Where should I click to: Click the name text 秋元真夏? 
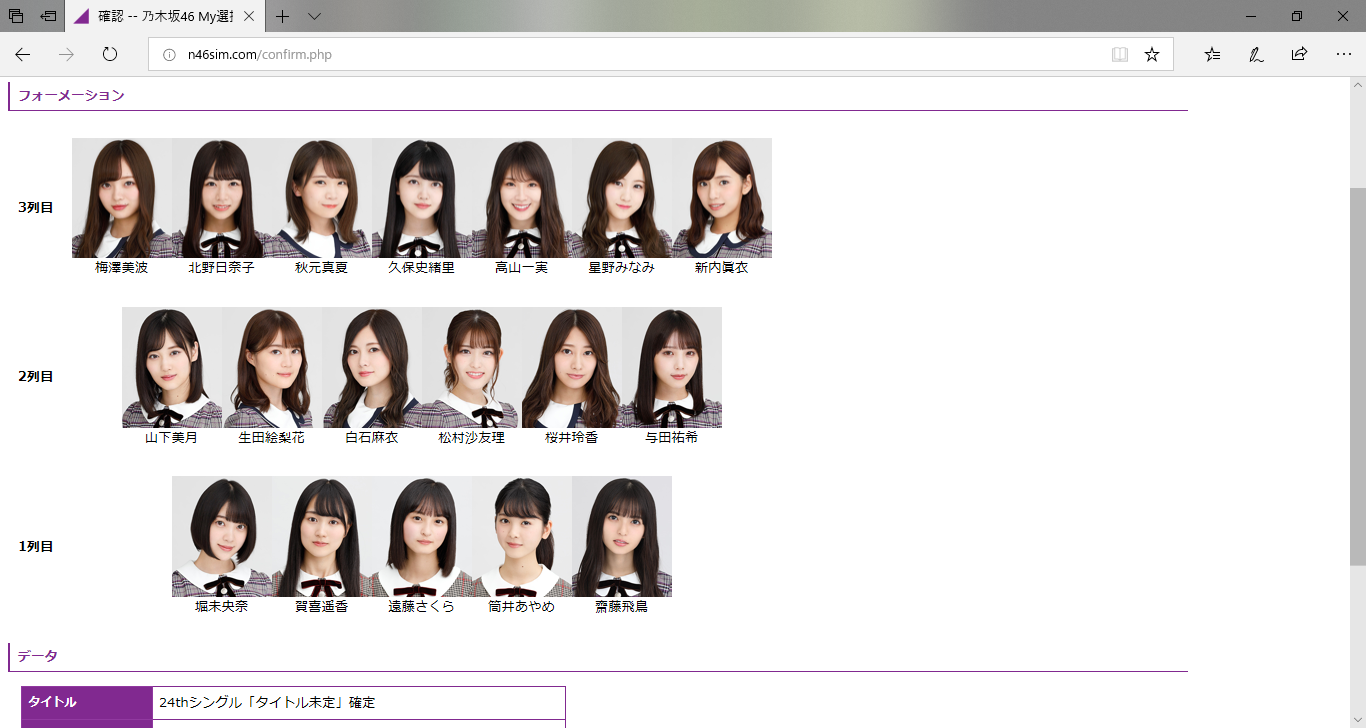coord(322,268)
